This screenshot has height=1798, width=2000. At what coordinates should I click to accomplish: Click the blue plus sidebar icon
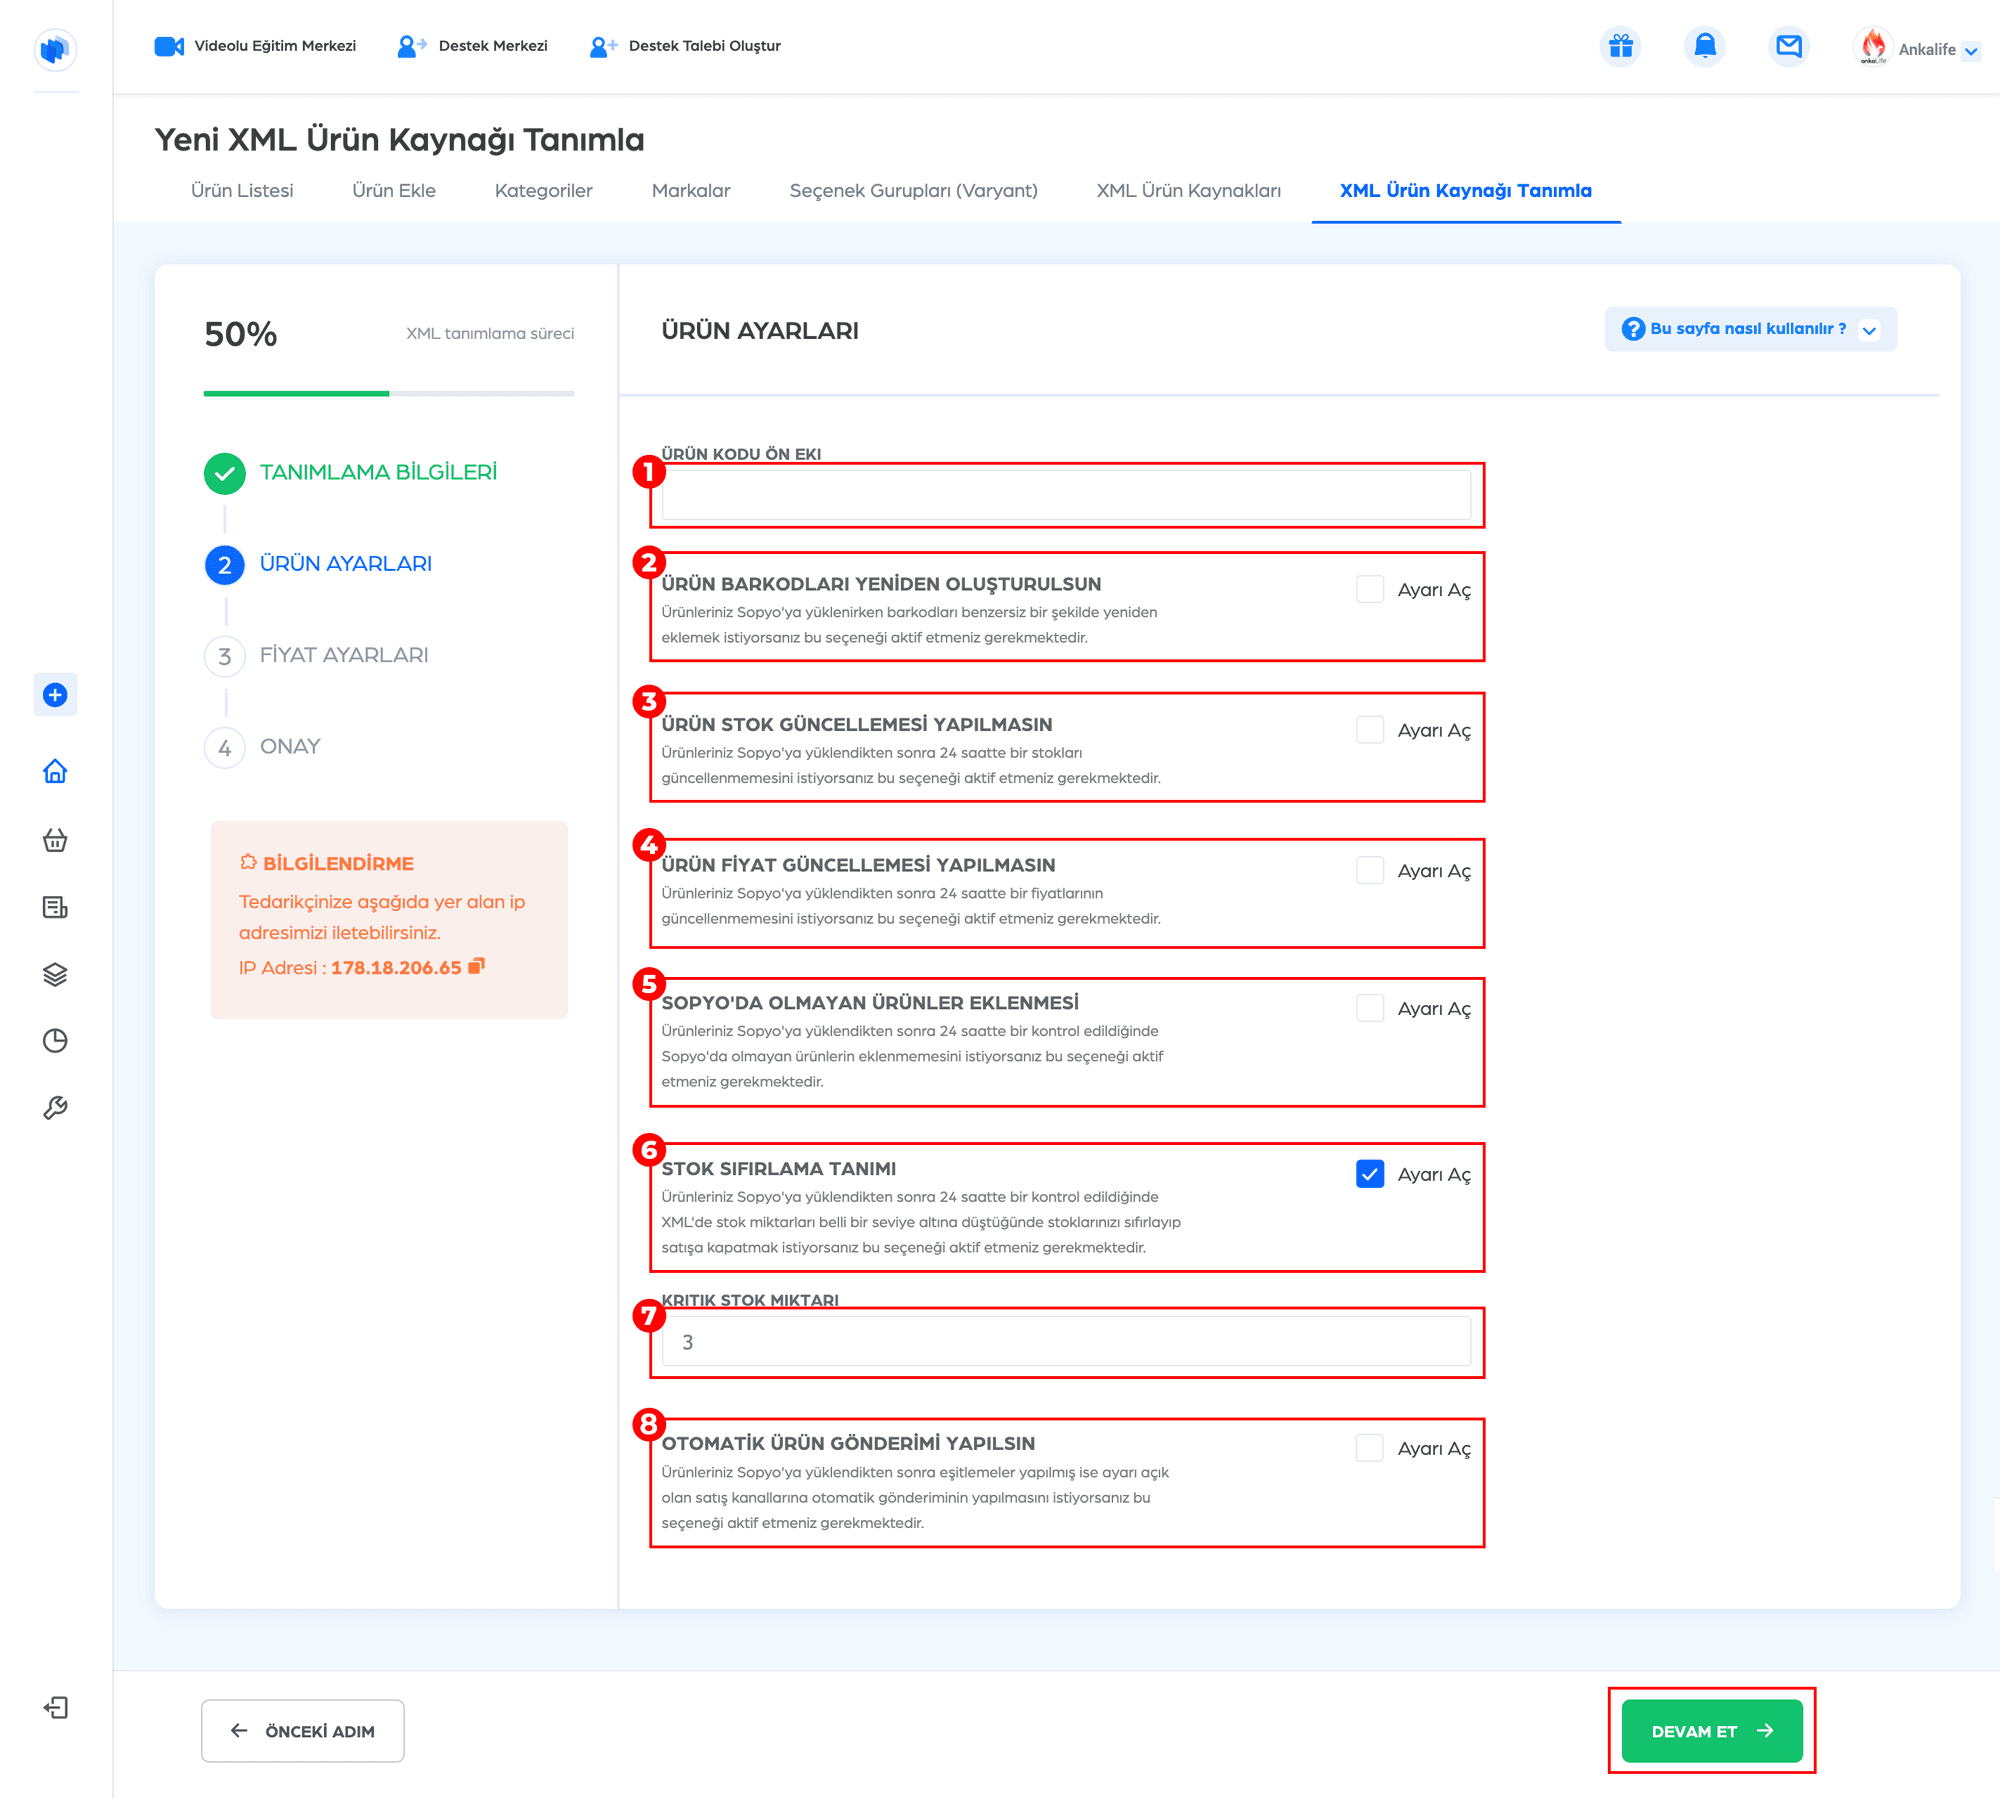(x=55, y=695)
